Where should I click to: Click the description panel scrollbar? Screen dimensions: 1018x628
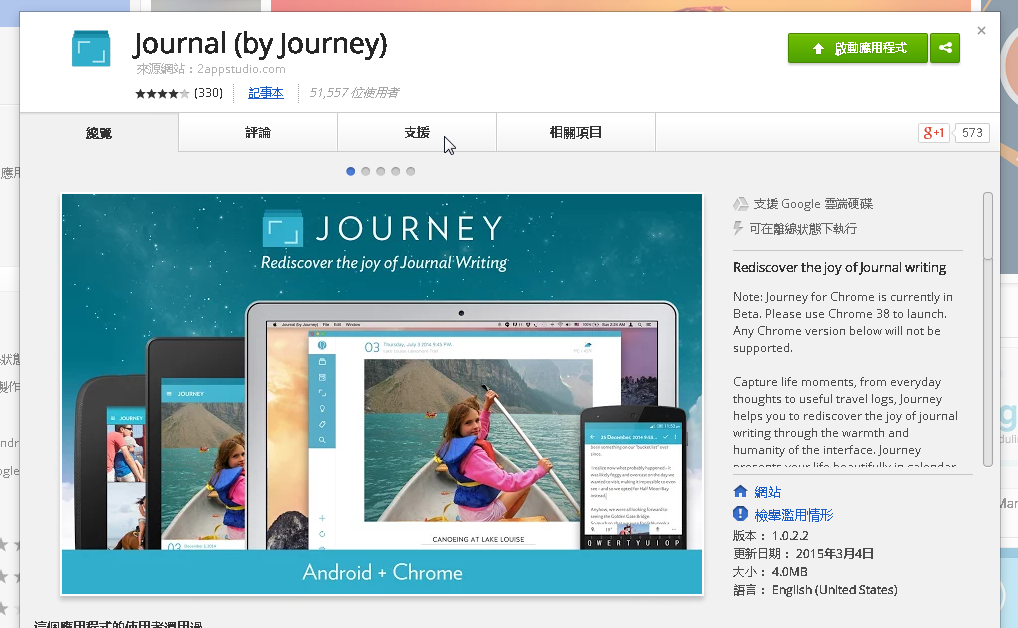[x=988, y=329]
